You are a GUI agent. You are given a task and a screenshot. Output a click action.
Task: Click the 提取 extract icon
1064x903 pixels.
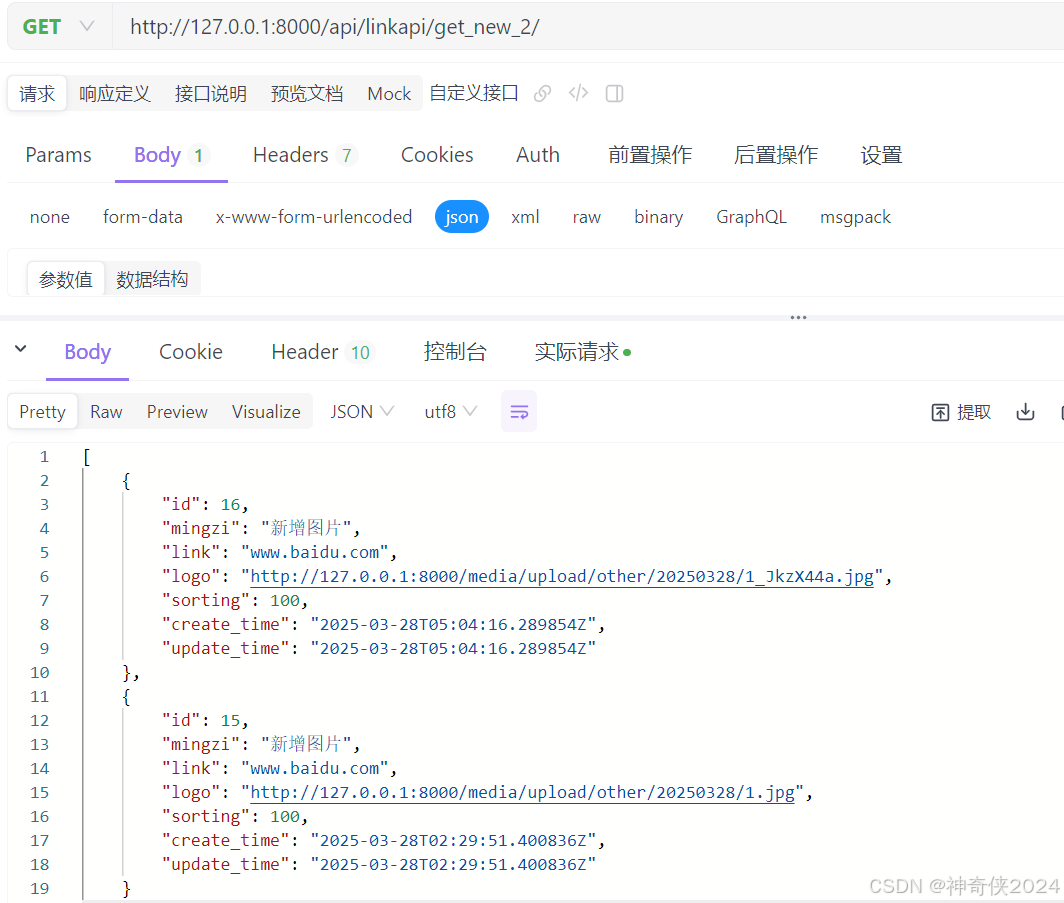pos(960,411)
